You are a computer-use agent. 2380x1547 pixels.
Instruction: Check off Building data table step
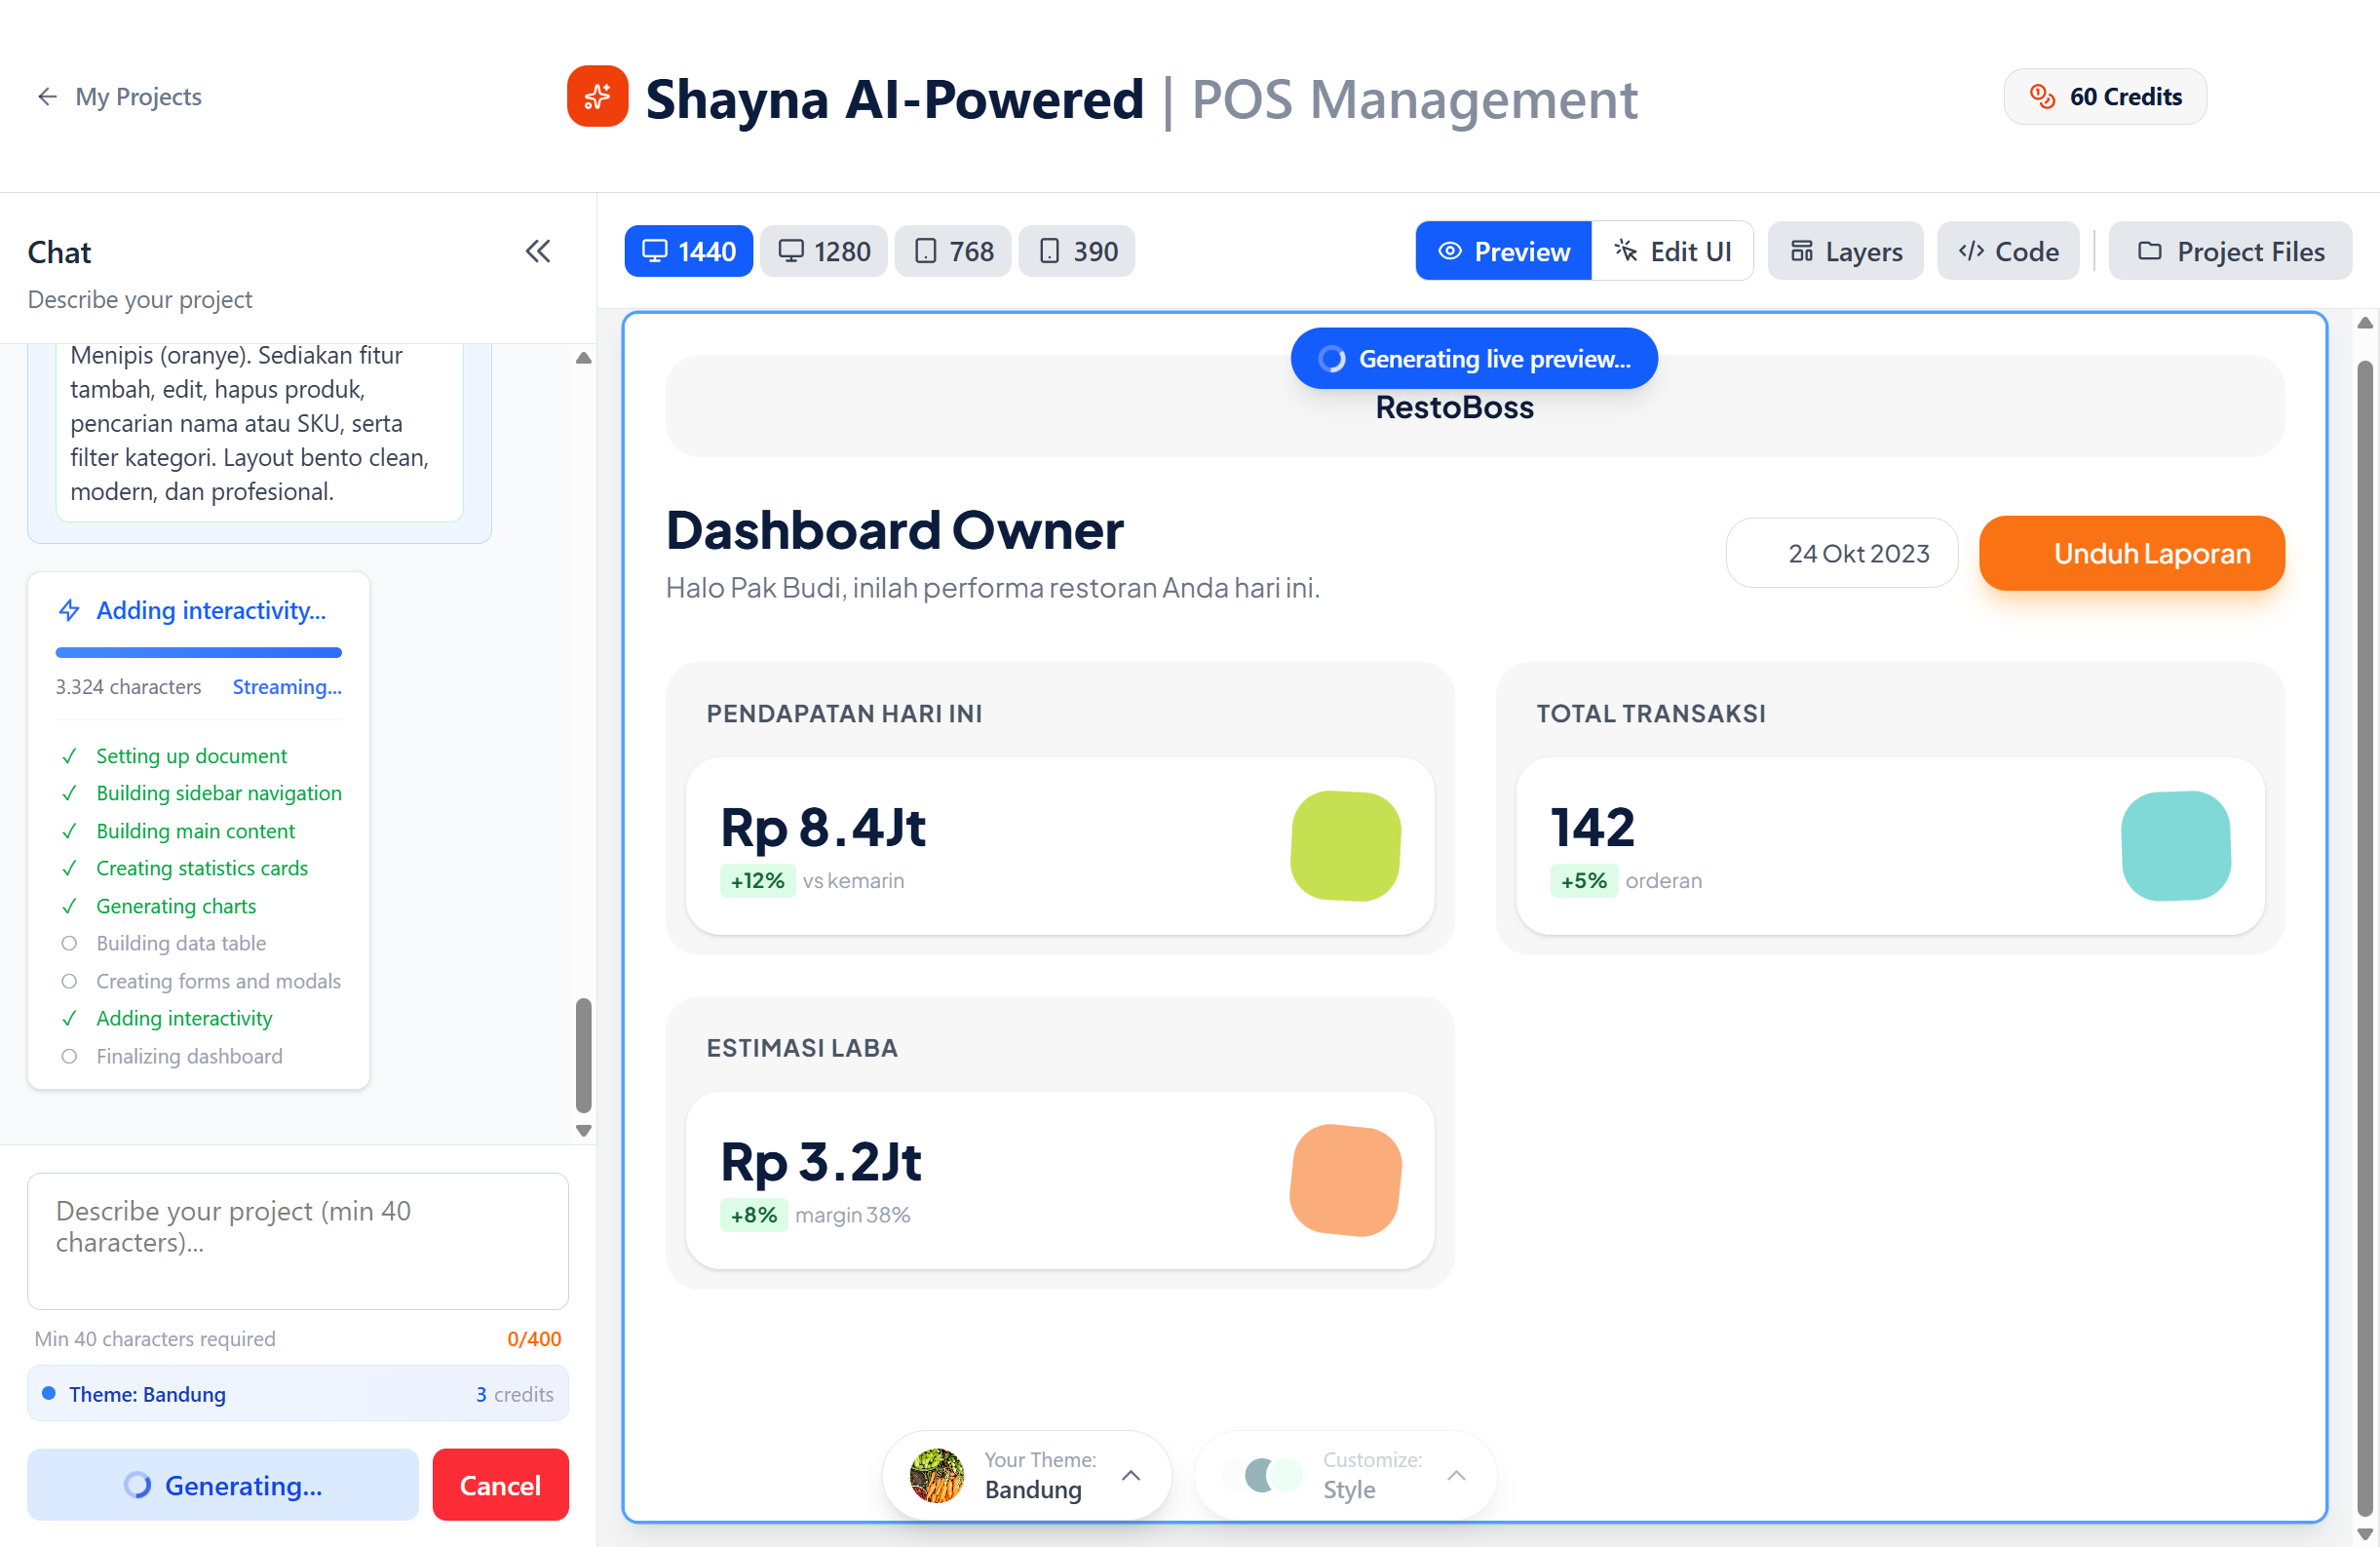(x=69, y=943)
